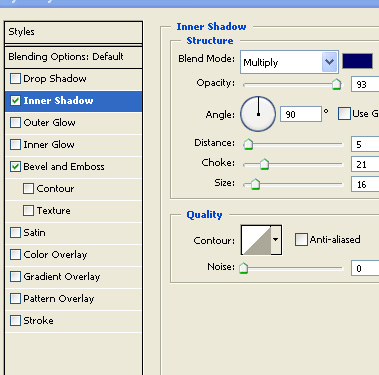
Task: Select the highlighted Inner Shadow style label
Action: (x=58, y=101)
